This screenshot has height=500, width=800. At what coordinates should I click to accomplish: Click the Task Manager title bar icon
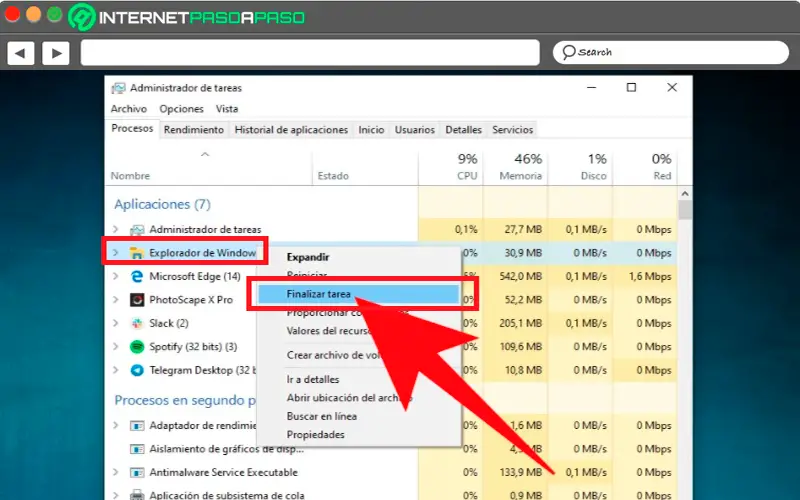[x=118, y=88]
